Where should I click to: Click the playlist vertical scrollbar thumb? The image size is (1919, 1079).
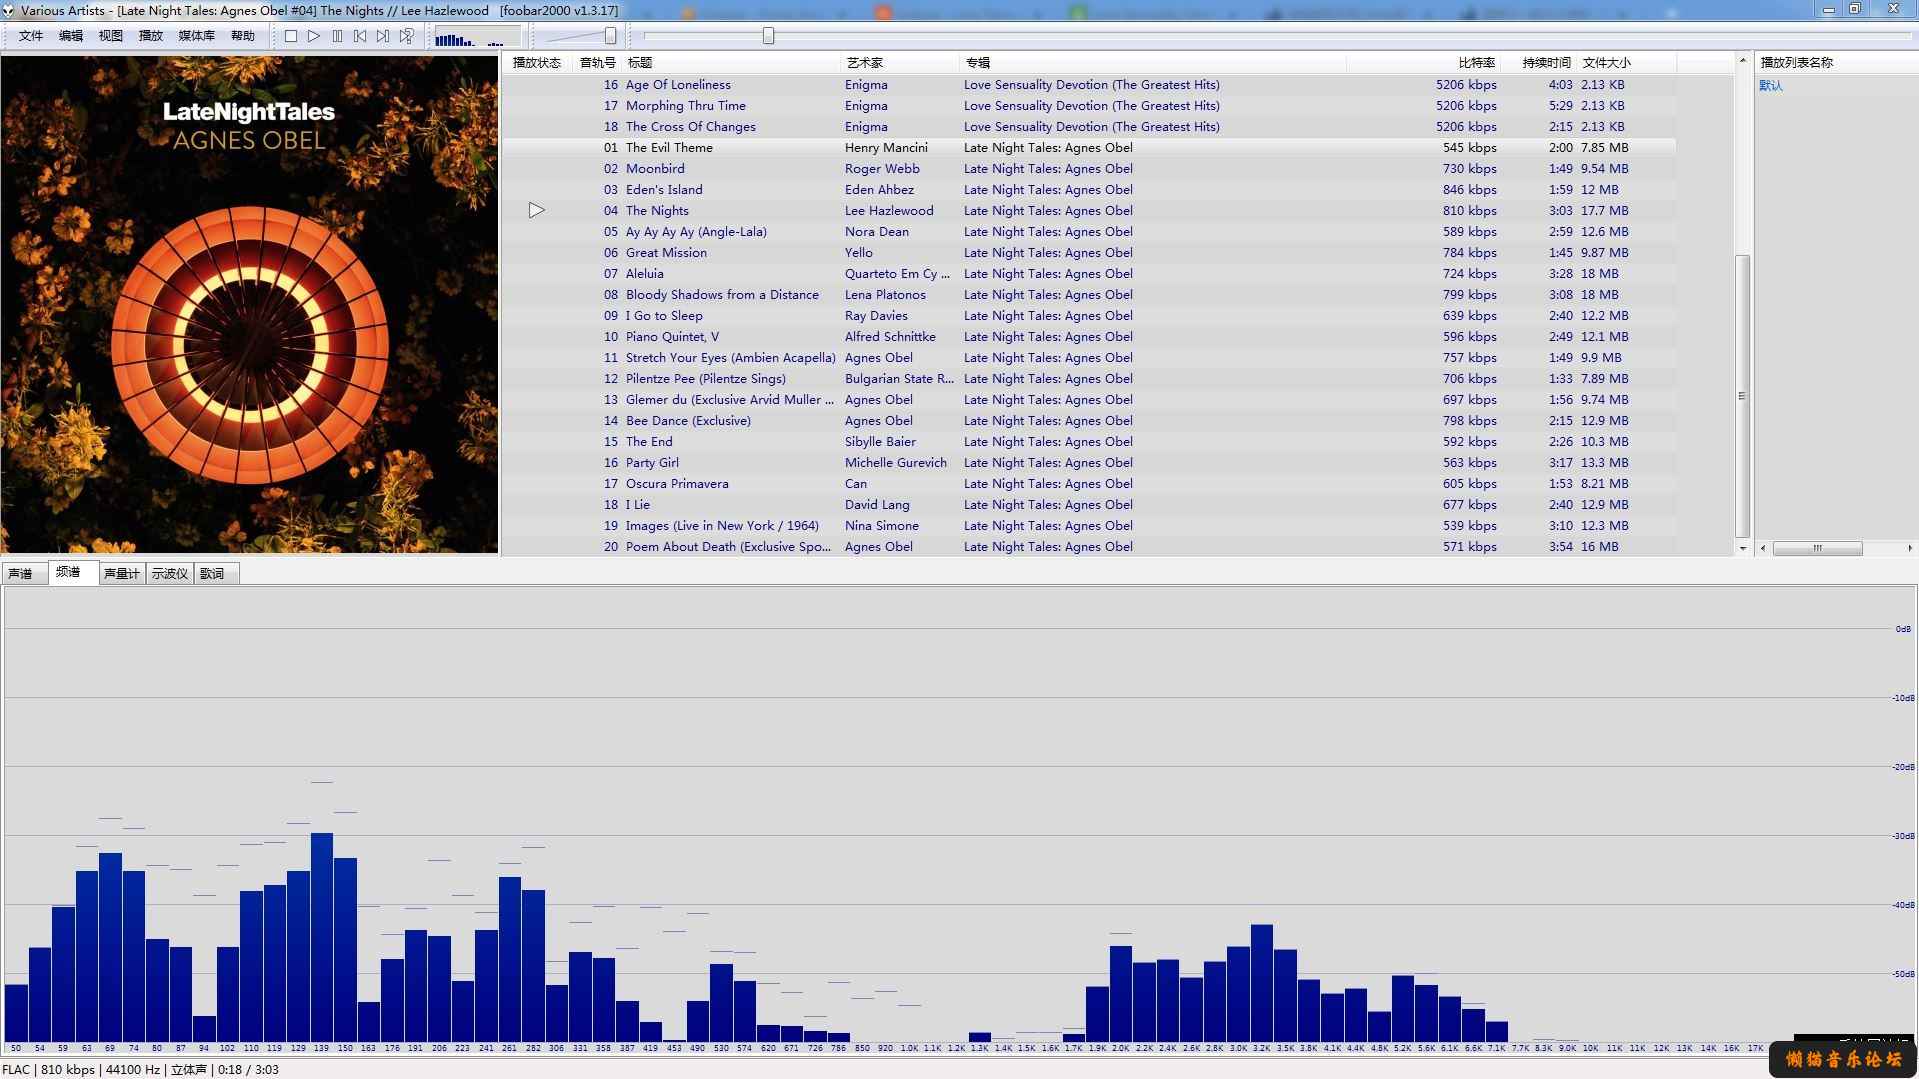click(x=1742, y=396)
